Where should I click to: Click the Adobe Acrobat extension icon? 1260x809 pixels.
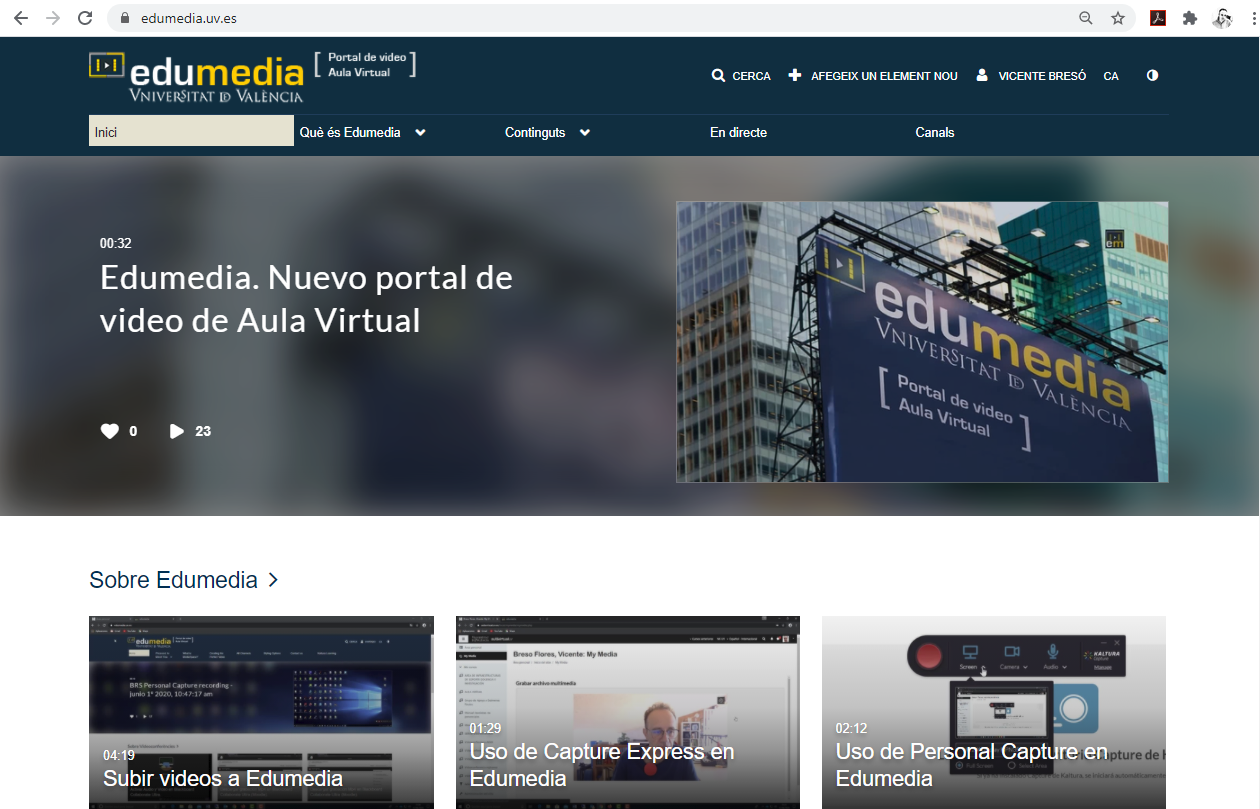coord(1158,18)
